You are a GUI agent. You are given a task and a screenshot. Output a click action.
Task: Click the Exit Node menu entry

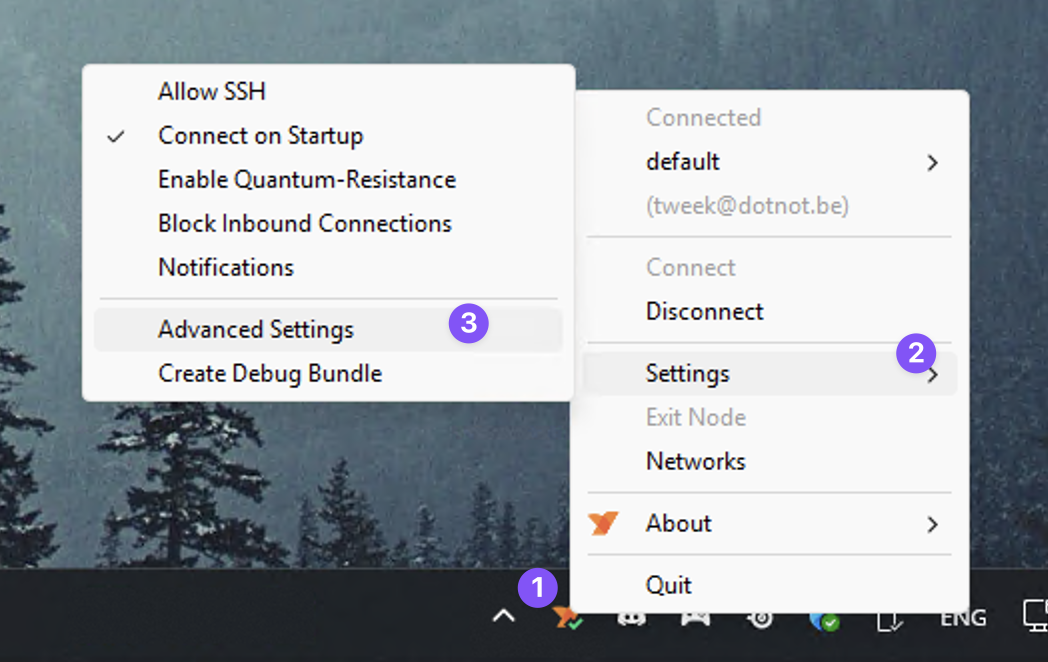click(x=770, y=417)
